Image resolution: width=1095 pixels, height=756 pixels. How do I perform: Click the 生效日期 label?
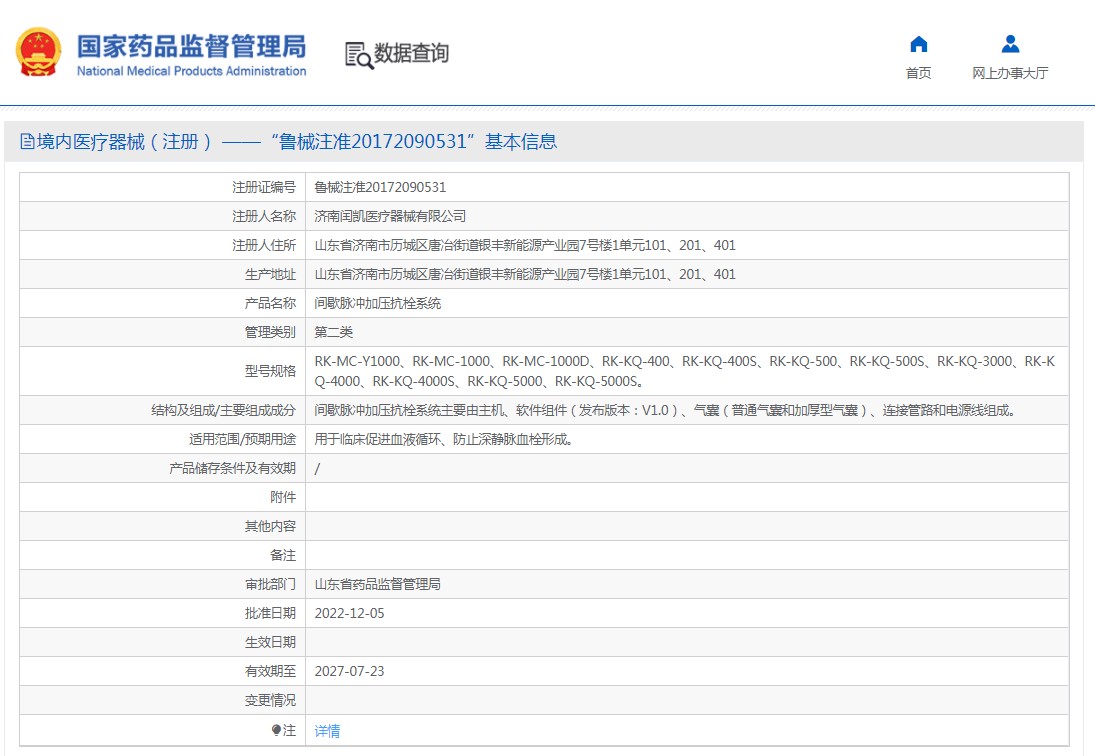[270, 642]
